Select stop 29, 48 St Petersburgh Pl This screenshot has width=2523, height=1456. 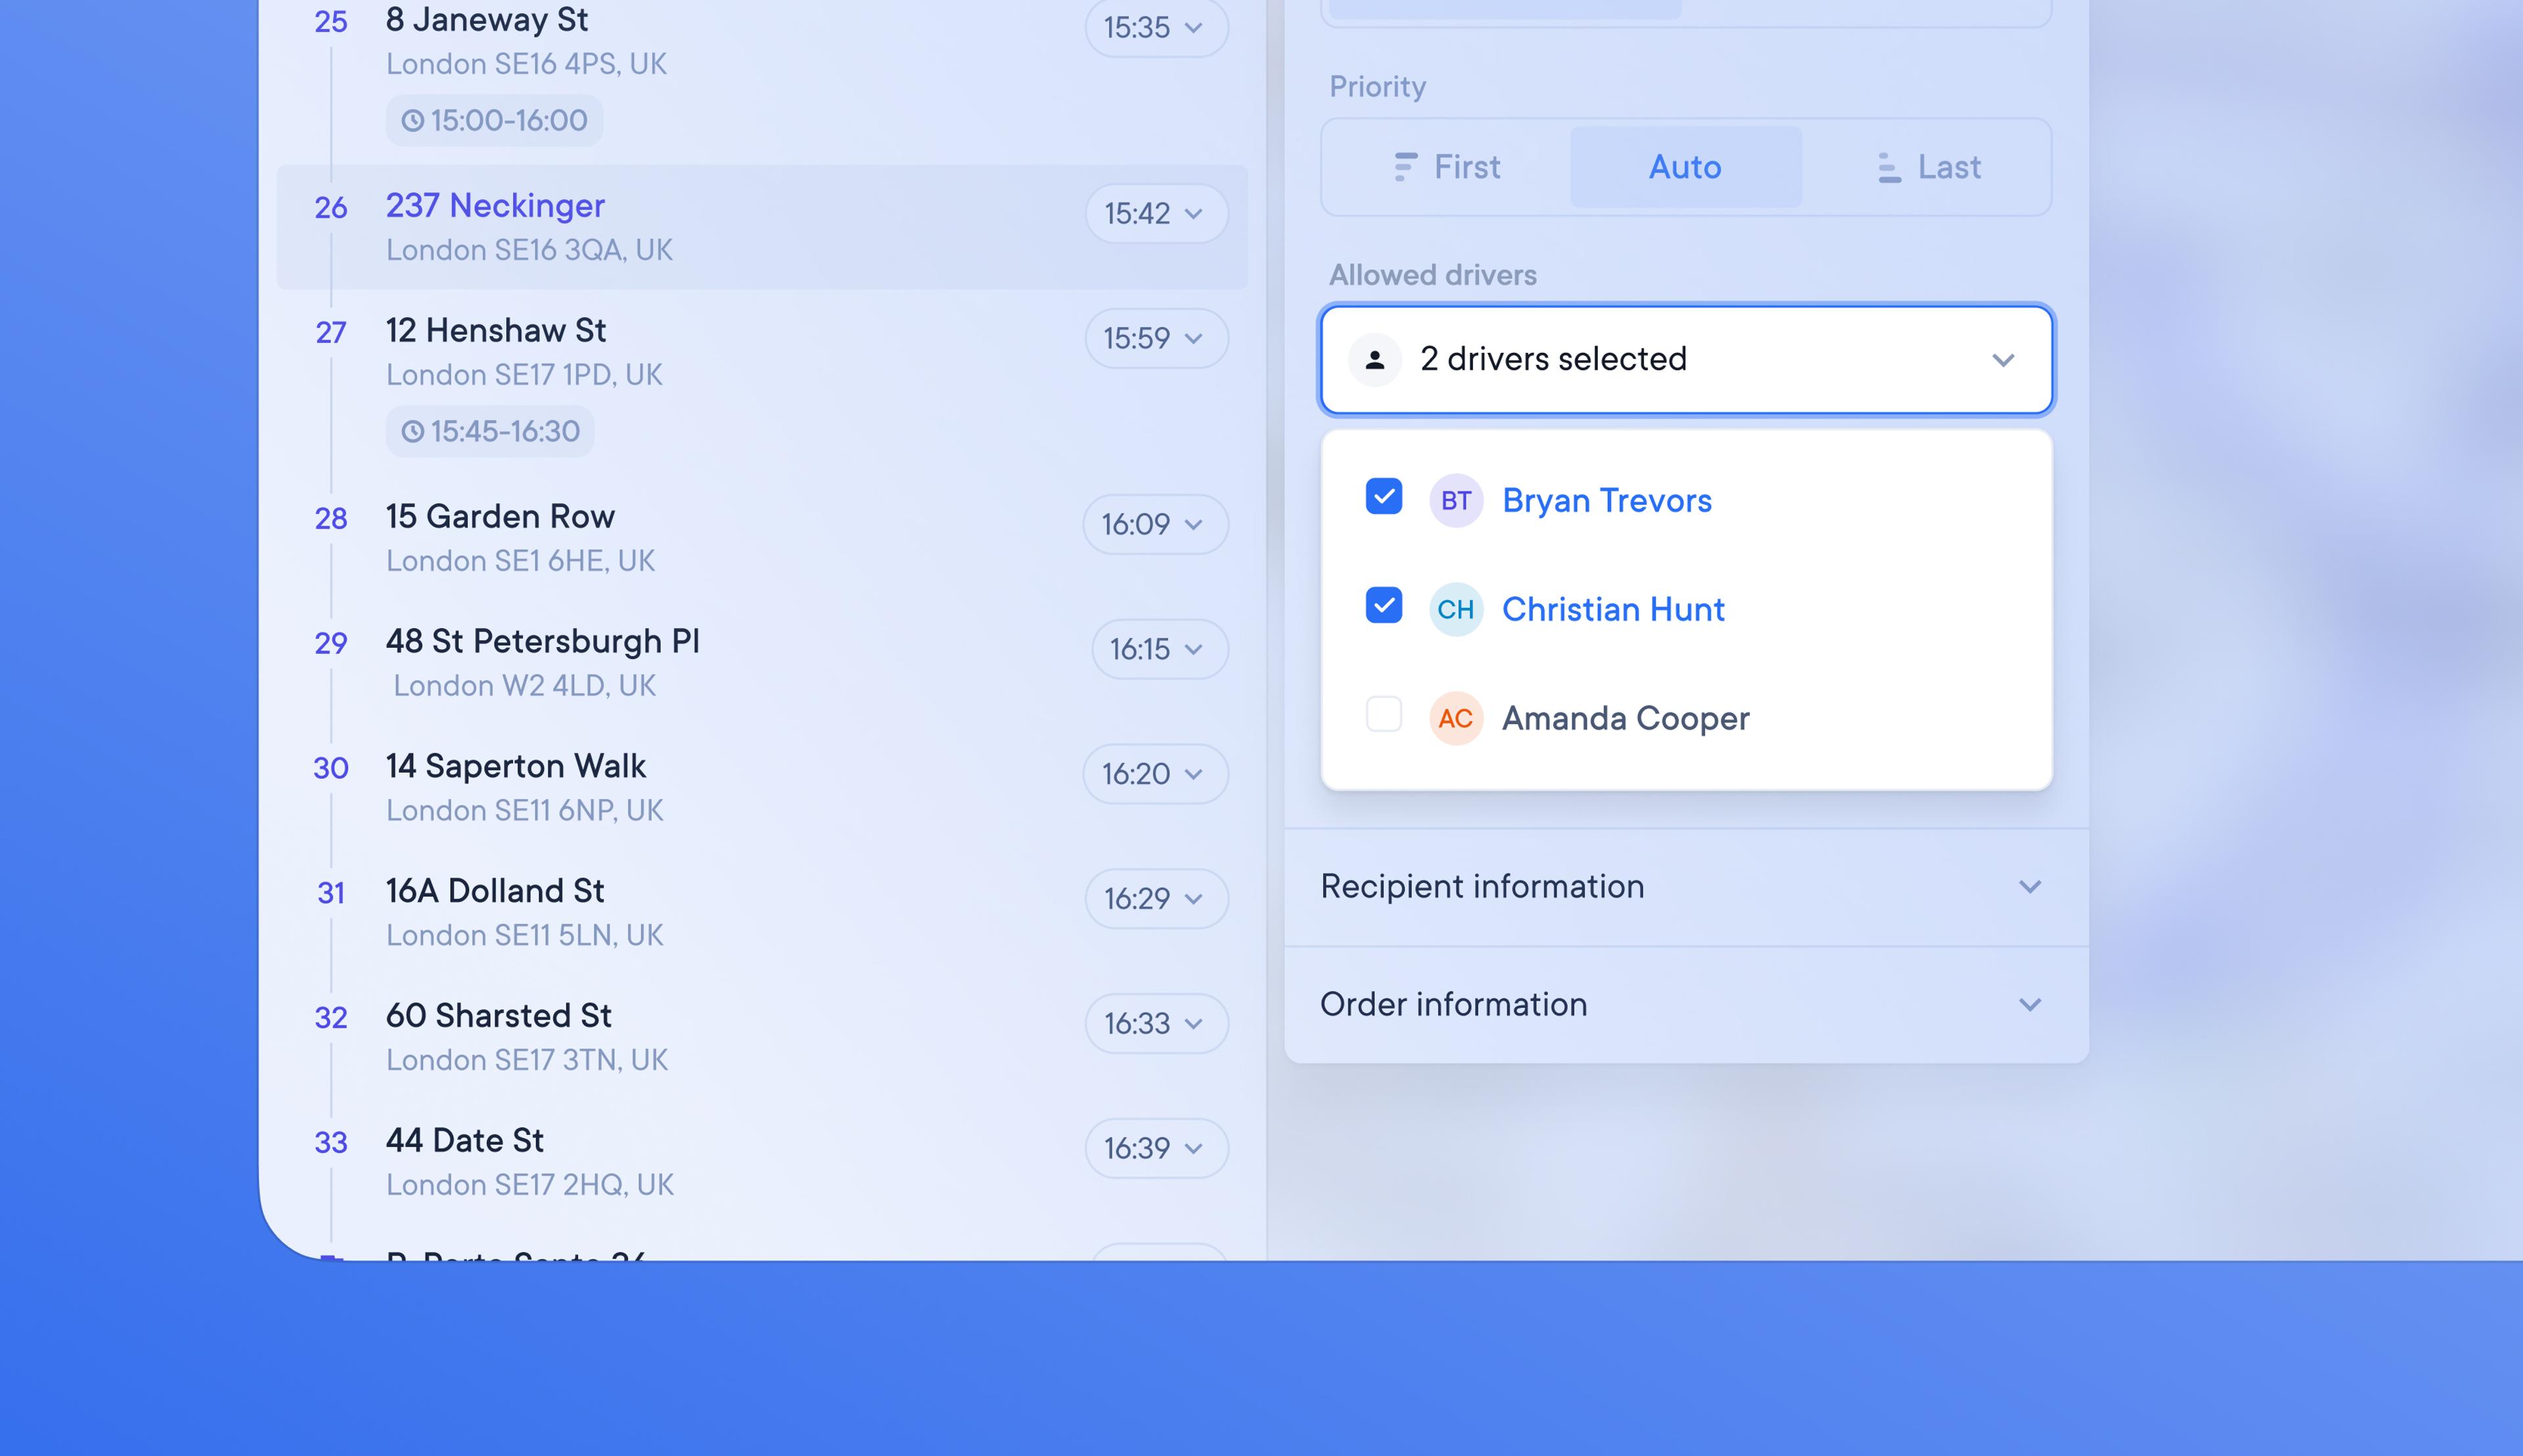pyautogui.click(x=542, y=642)
